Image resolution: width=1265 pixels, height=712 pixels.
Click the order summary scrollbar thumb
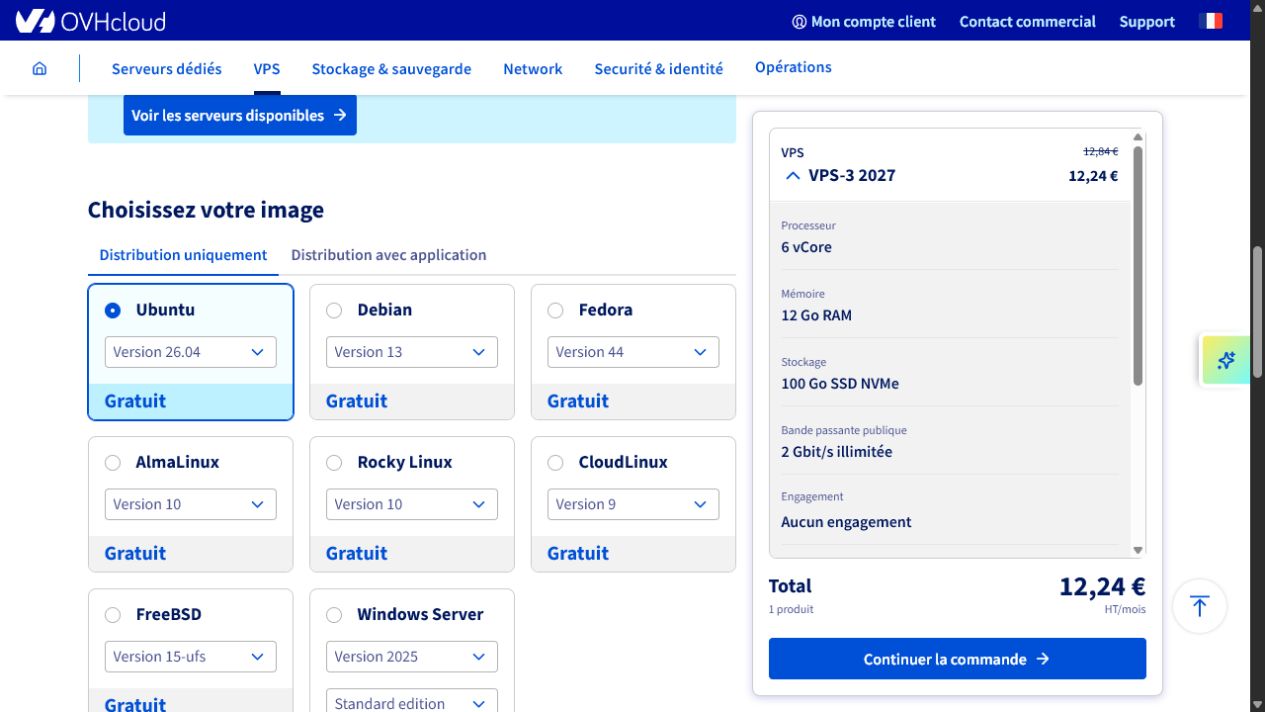1138,265
